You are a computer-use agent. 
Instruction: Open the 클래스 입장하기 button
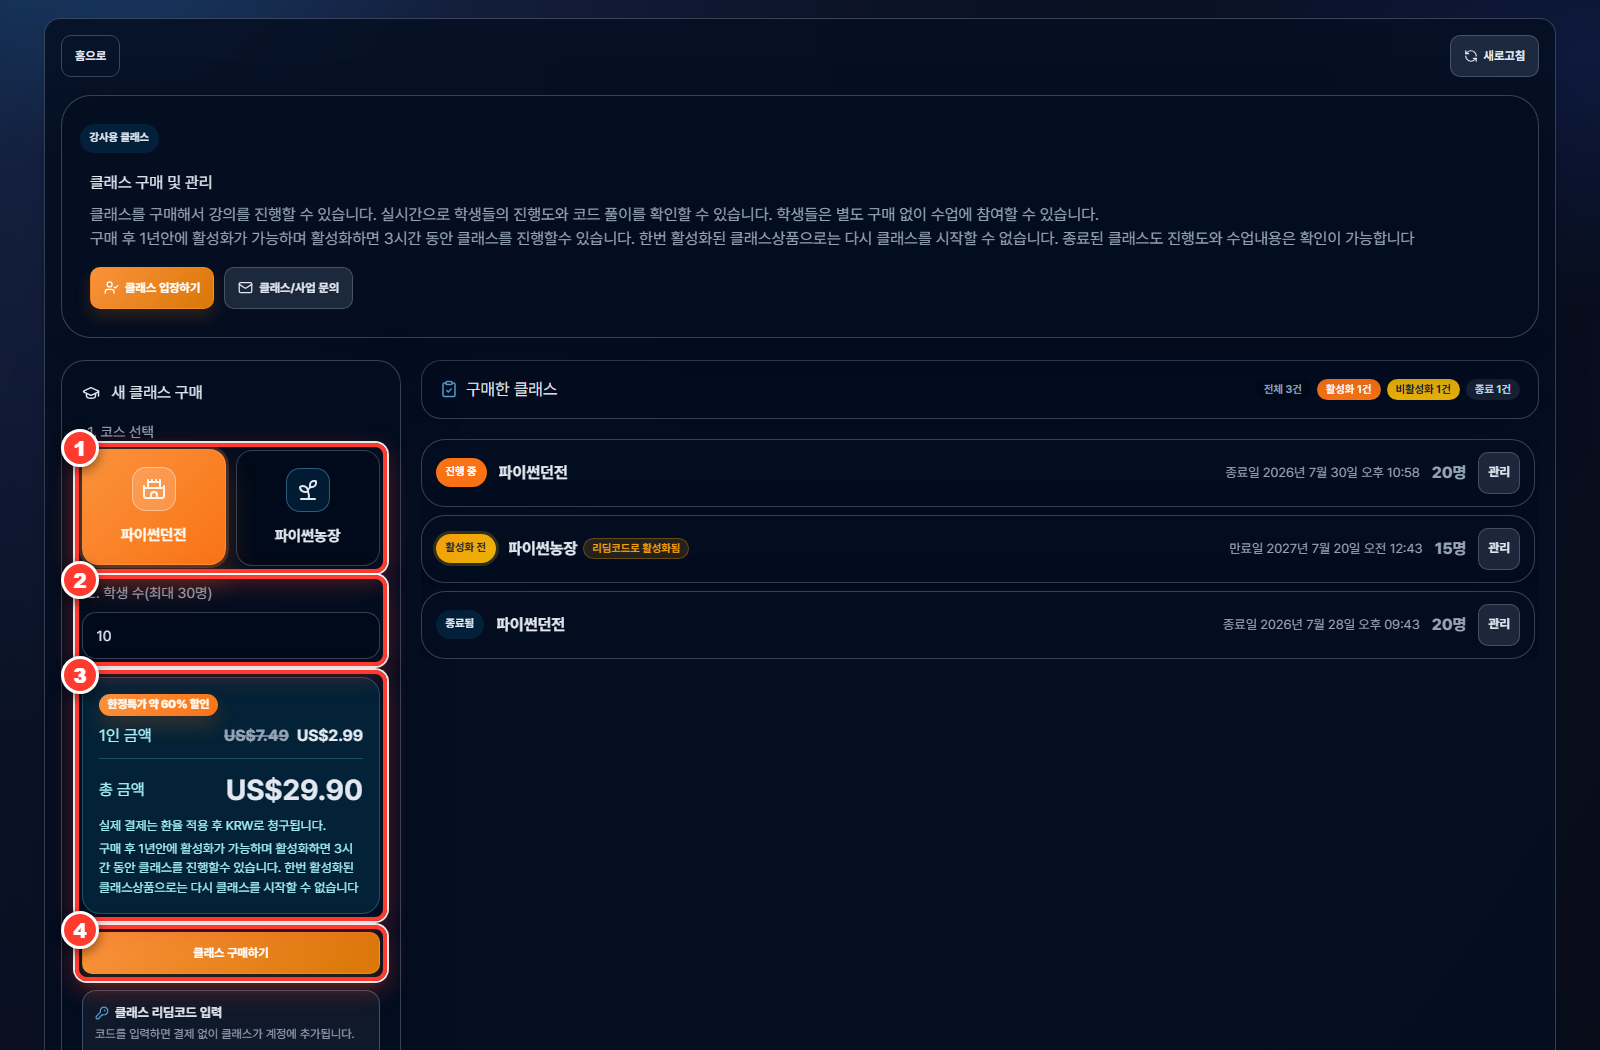(x=152, y=288)
